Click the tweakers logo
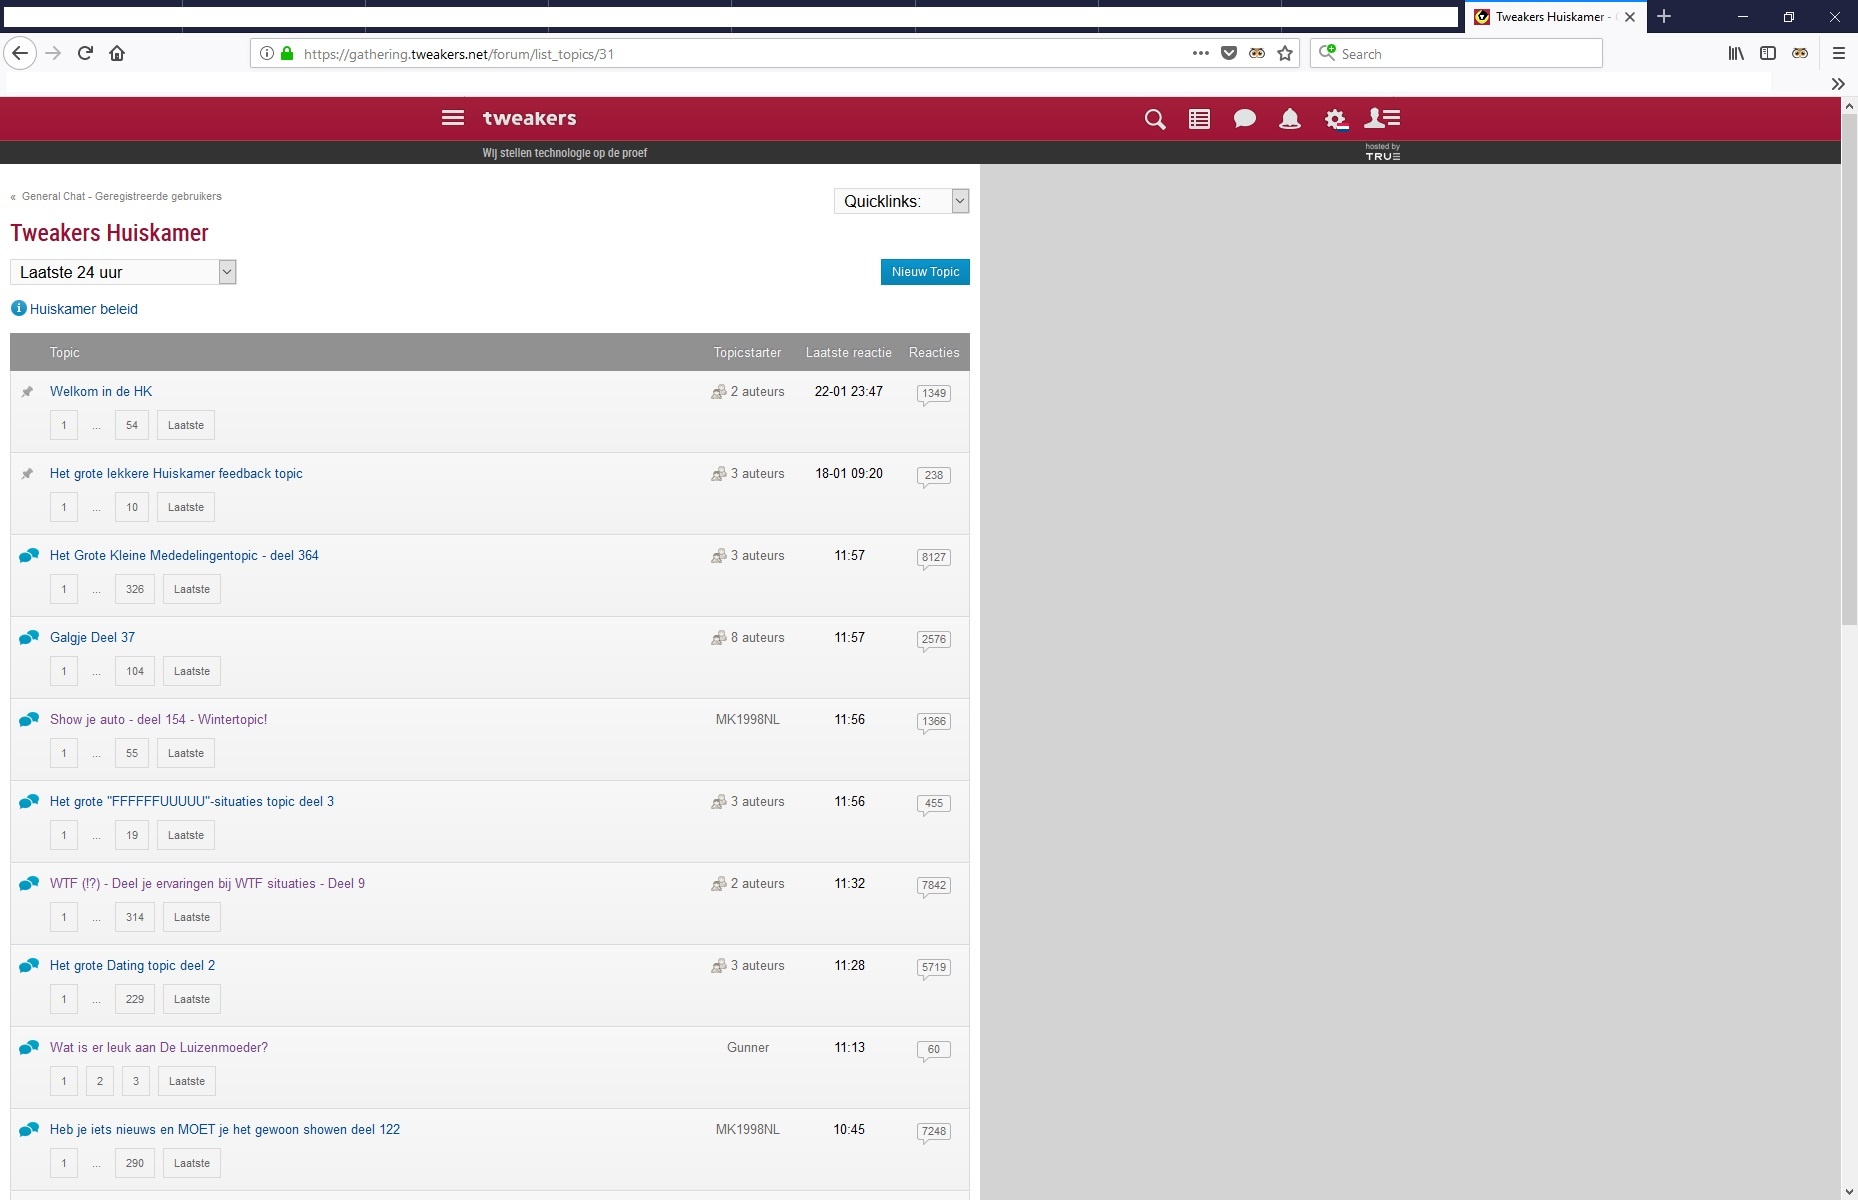1858x1200 pixels. (x=529, y=118)
